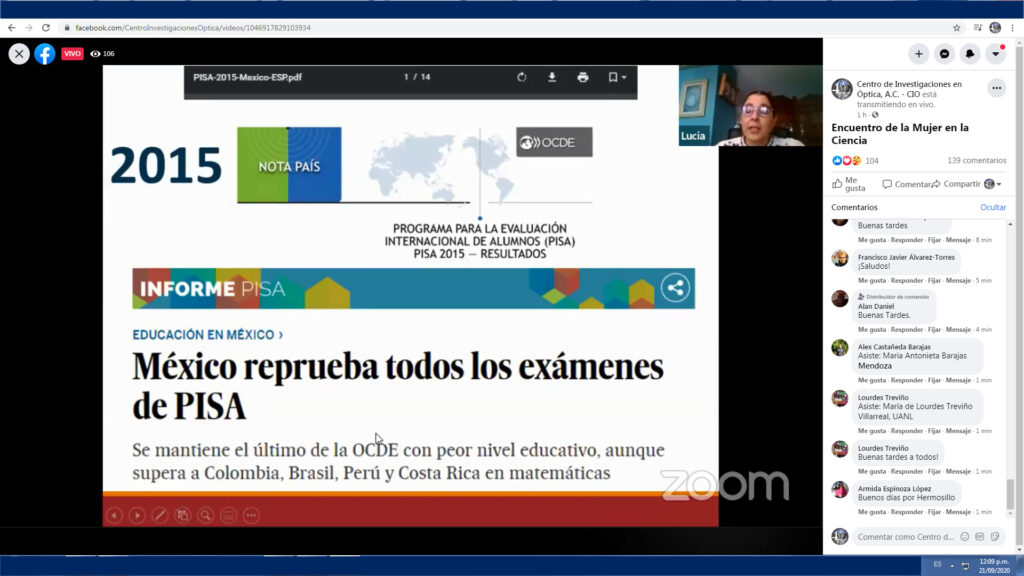This screenshot has height=576, width=1024.
Task: Print the PDF document
Action: (x=583, y=76)
